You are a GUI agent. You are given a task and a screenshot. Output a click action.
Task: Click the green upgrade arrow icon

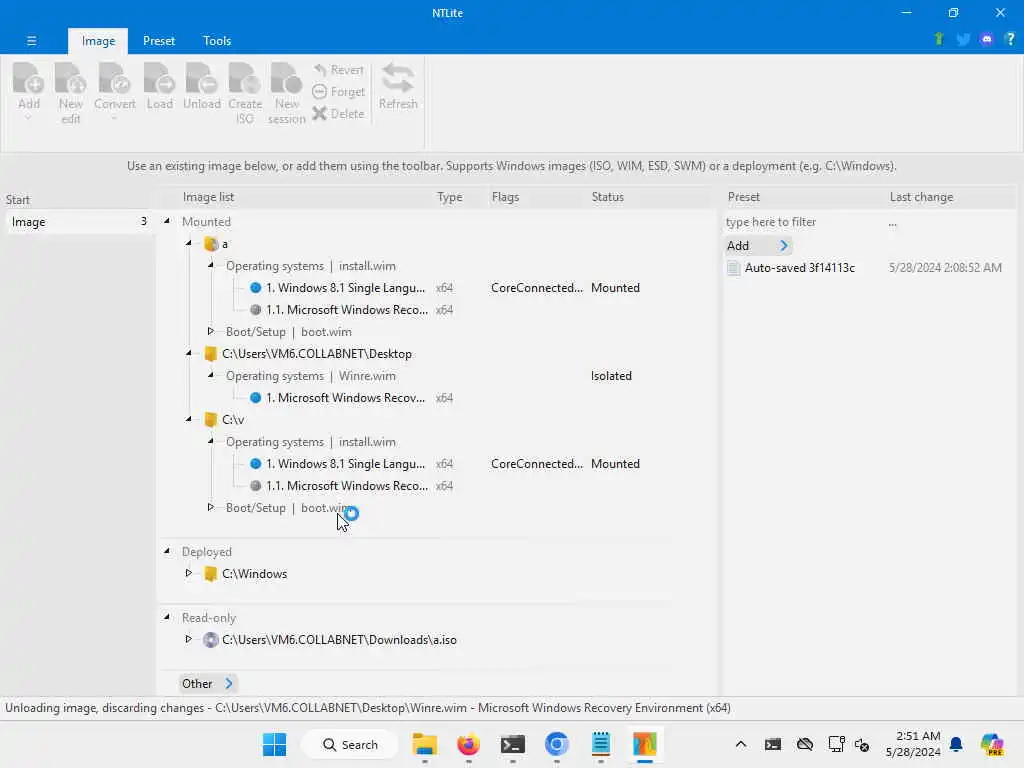pyautogui.click(x=939, y=39)
